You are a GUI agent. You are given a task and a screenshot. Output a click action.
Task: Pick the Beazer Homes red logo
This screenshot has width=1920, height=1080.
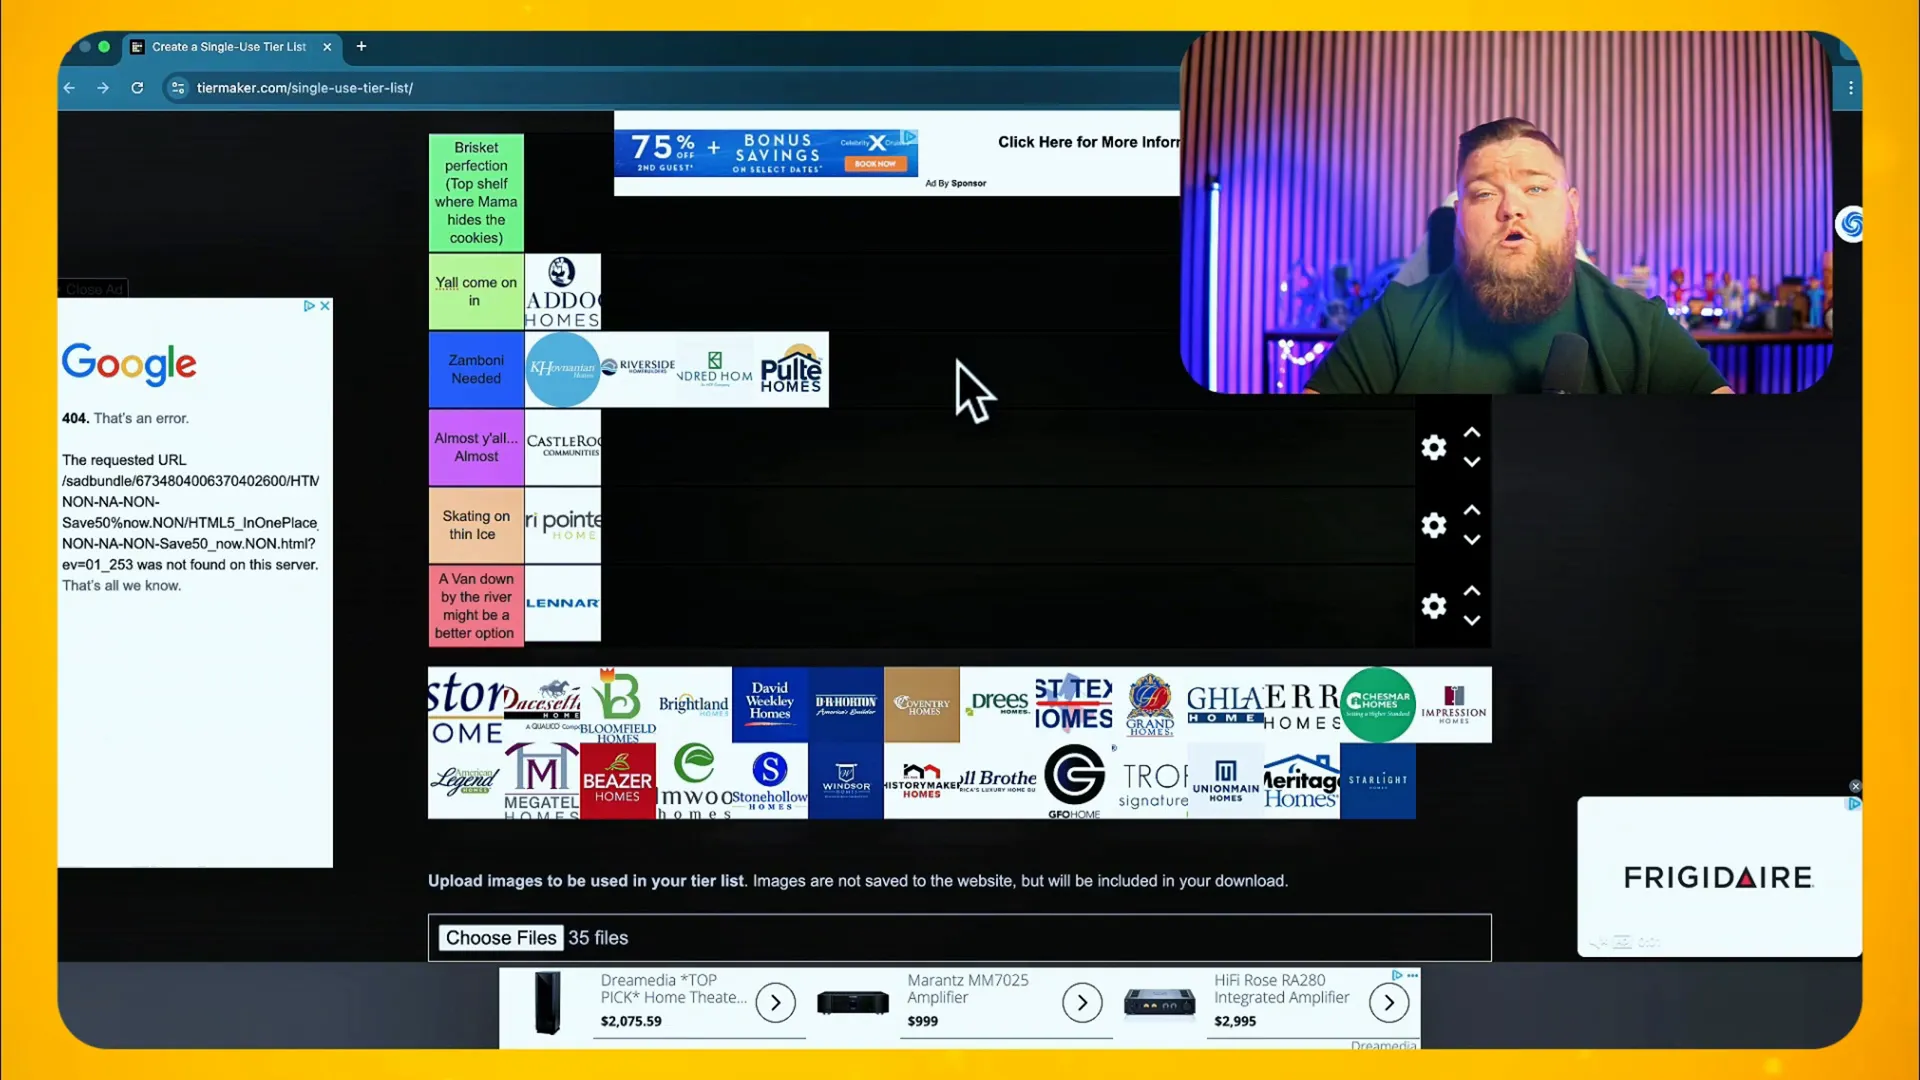tap(618, 781)
